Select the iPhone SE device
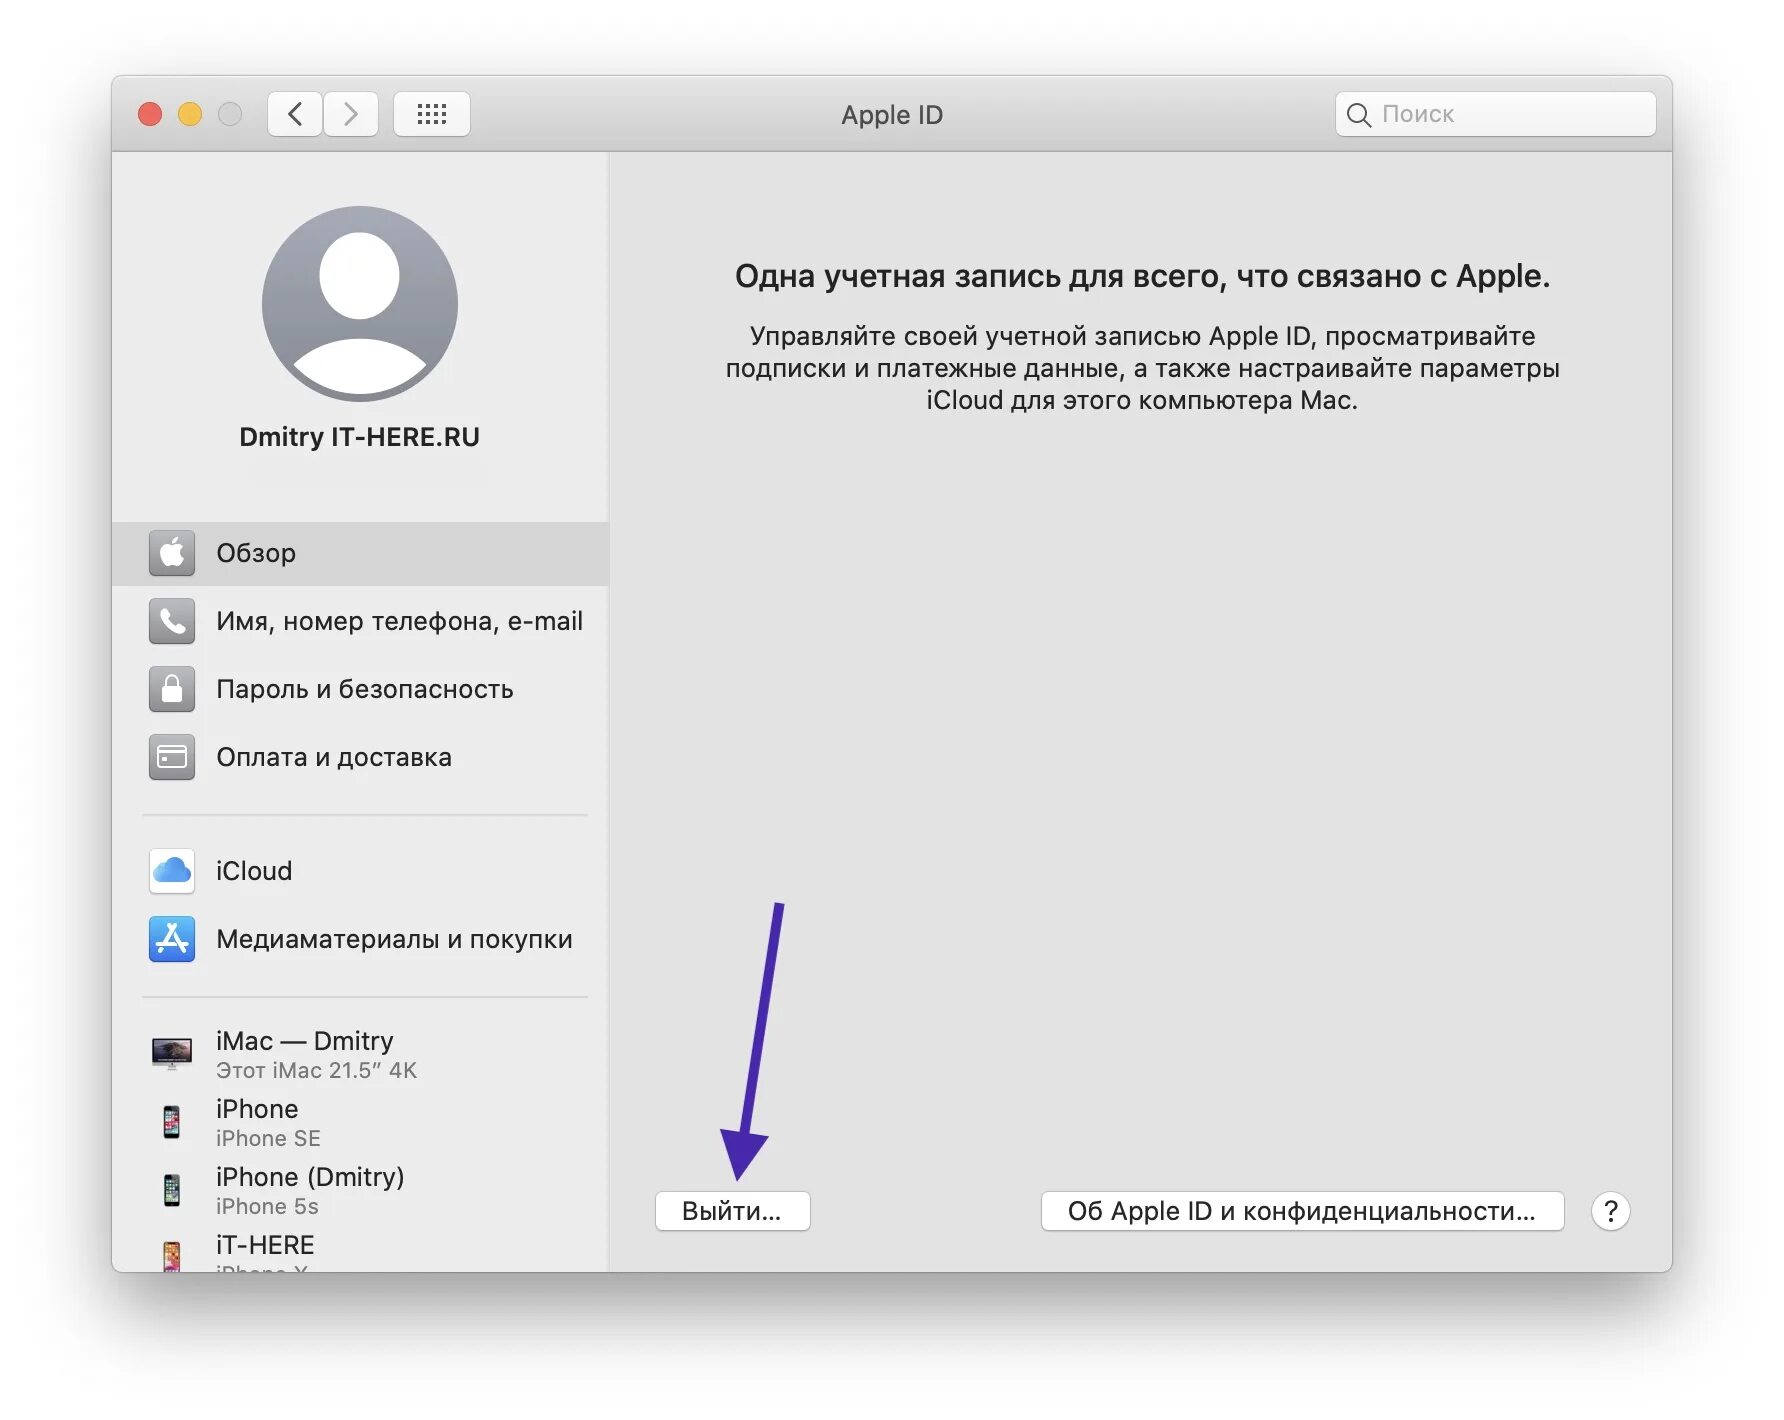1784x1420 pixels. pos(360,1122)
